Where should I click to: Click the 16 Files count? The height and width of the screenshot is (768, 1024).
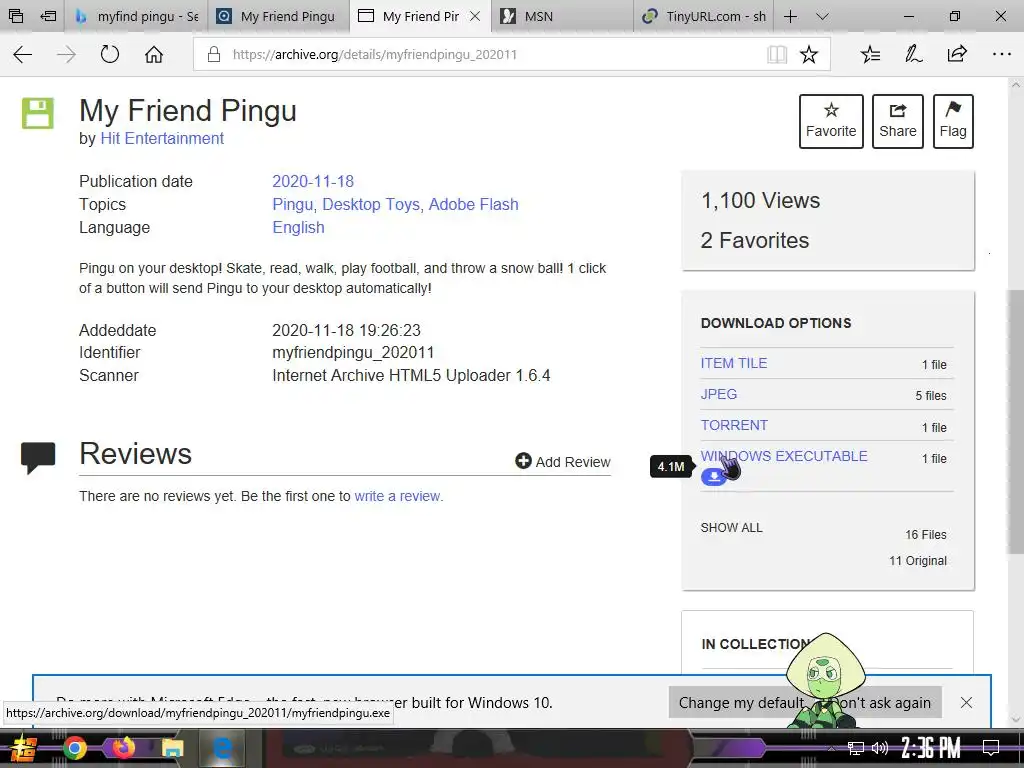click(x=925, y=535)
